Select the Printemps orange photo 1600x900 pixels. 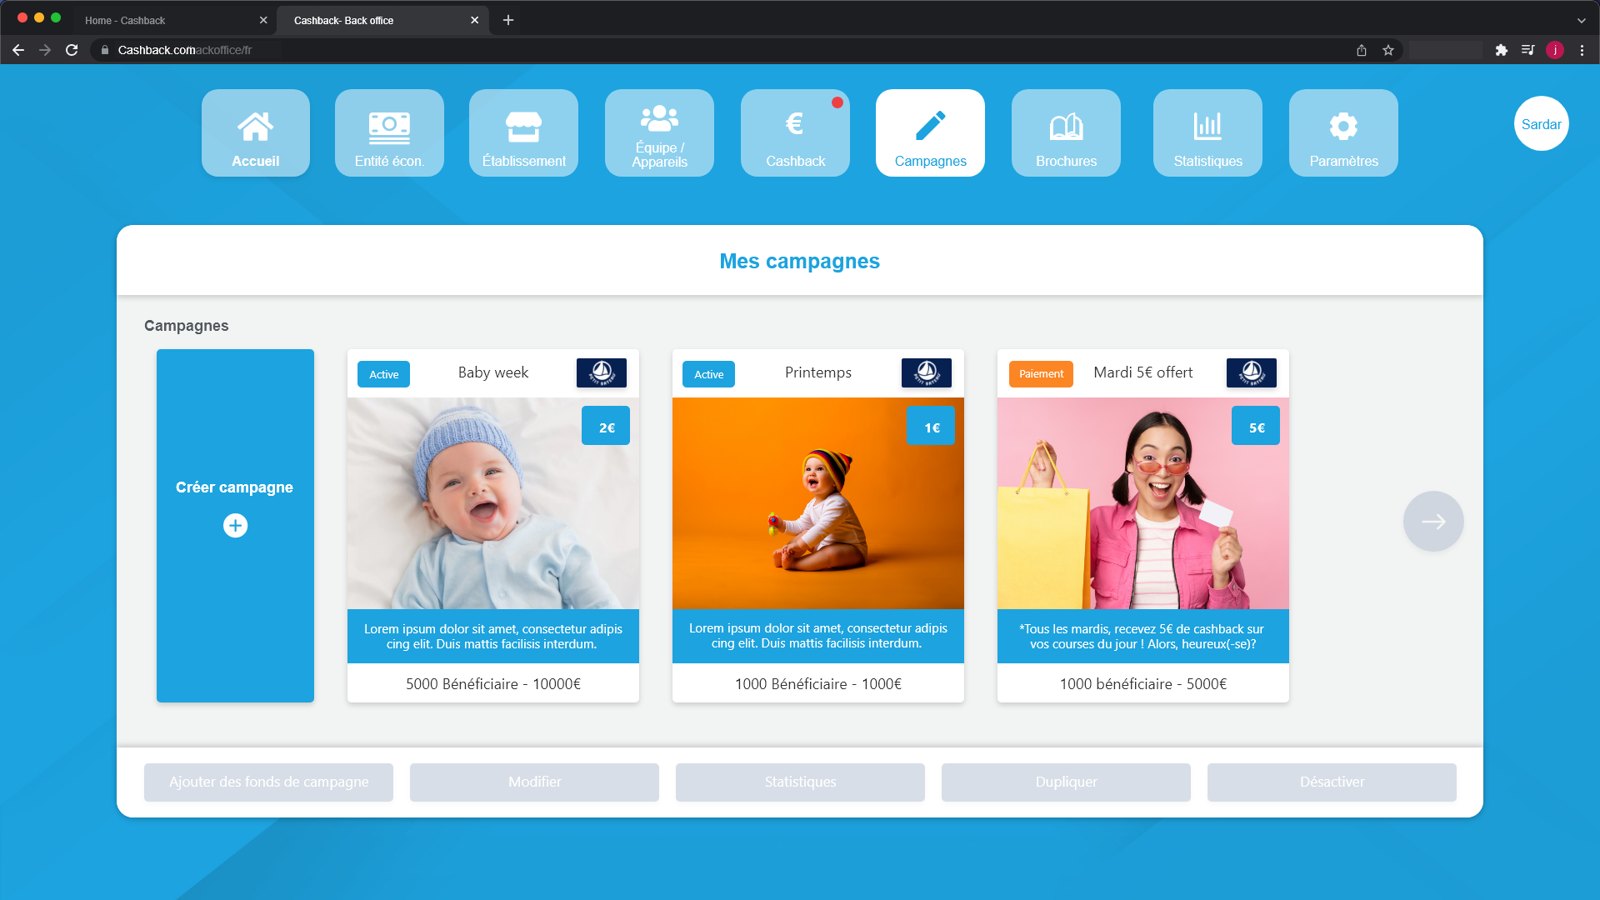pos(818,504)
